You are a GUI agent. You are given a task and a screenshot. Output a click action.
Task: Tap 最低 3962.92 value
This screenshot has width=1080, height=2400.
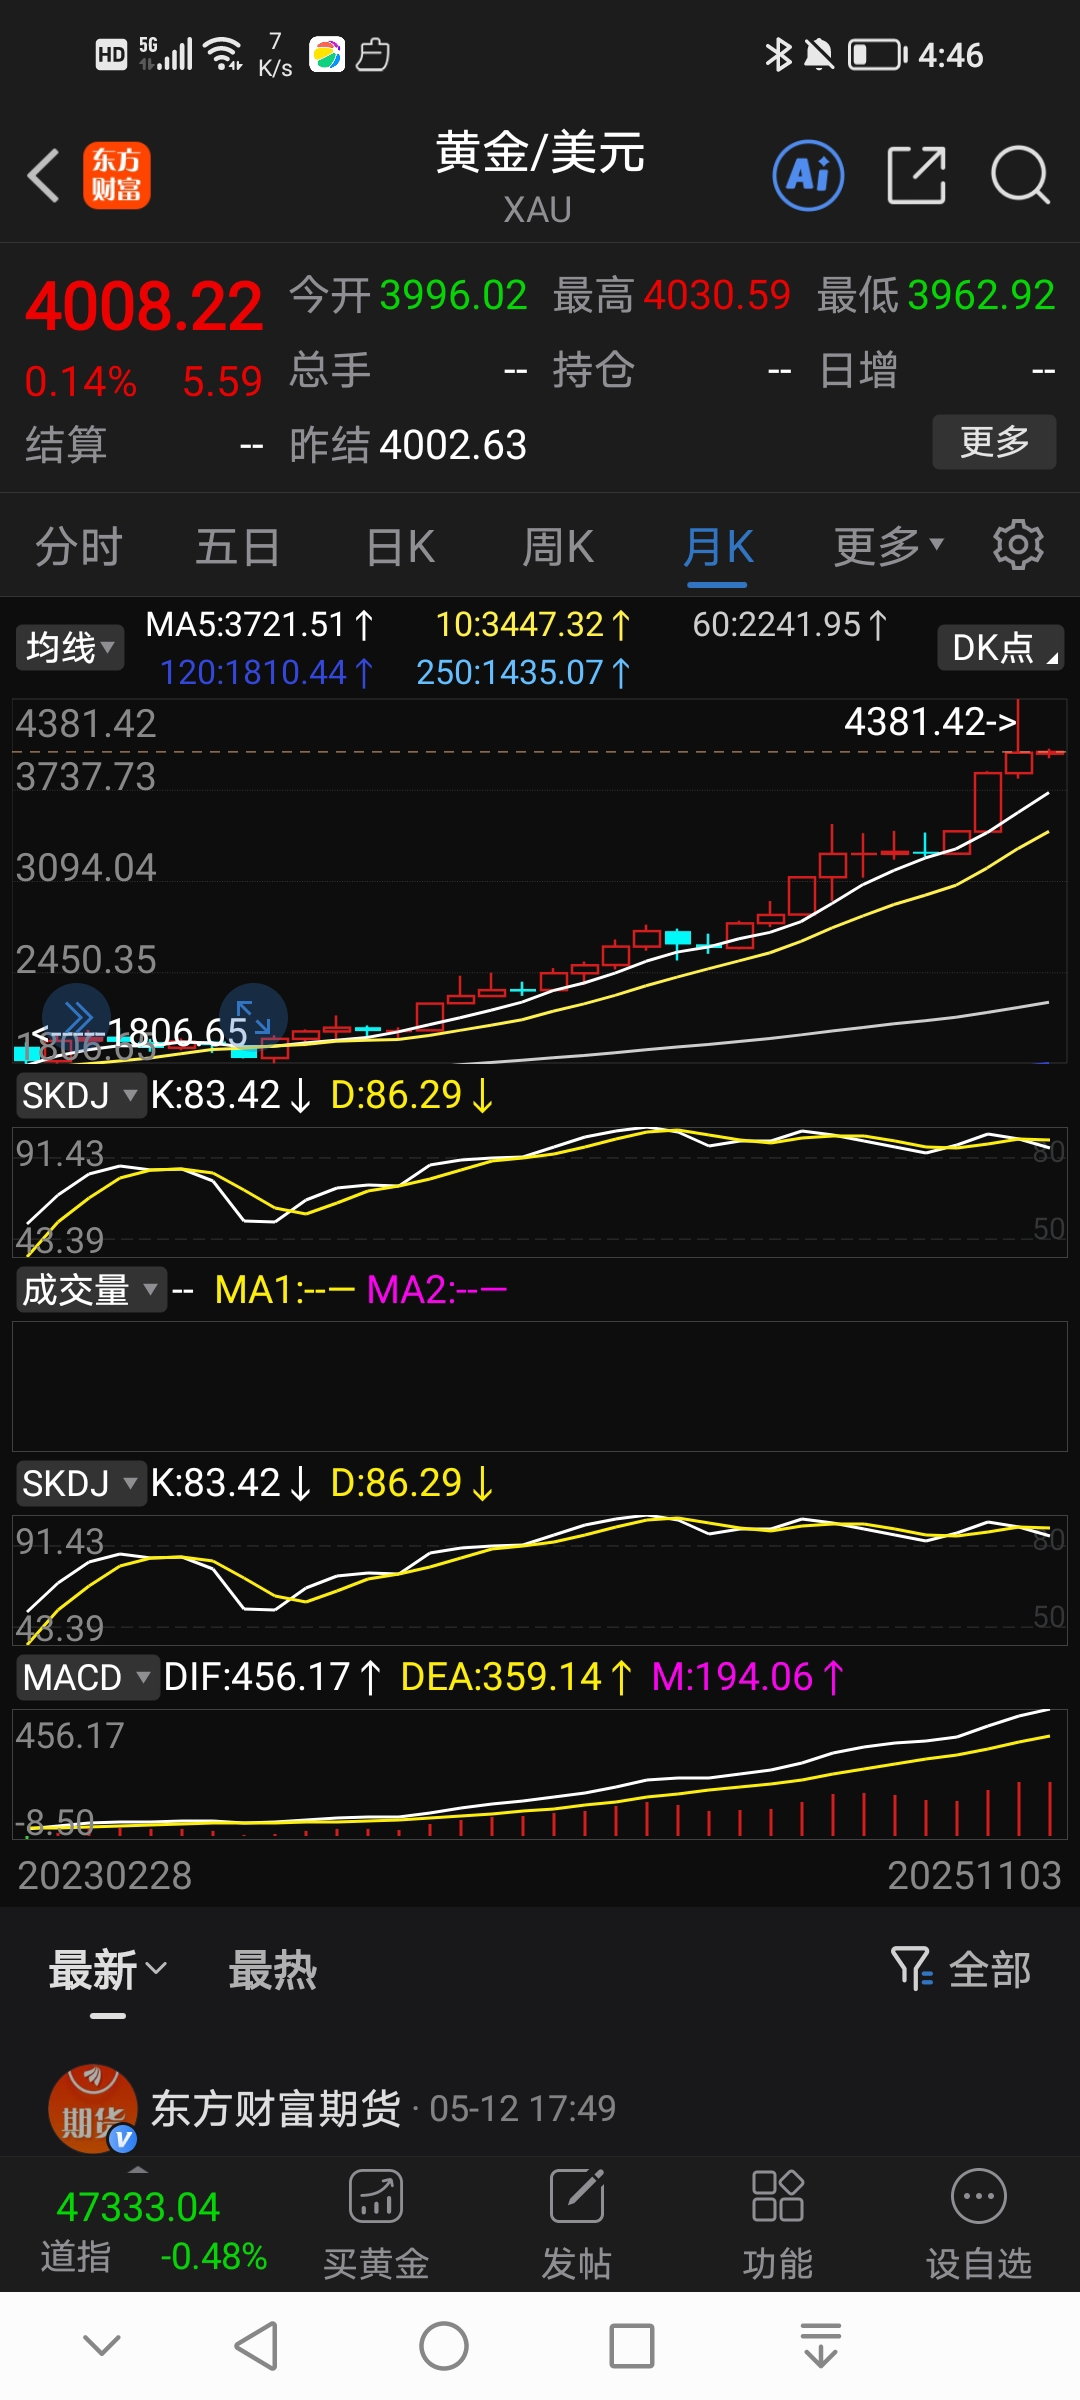981,295
